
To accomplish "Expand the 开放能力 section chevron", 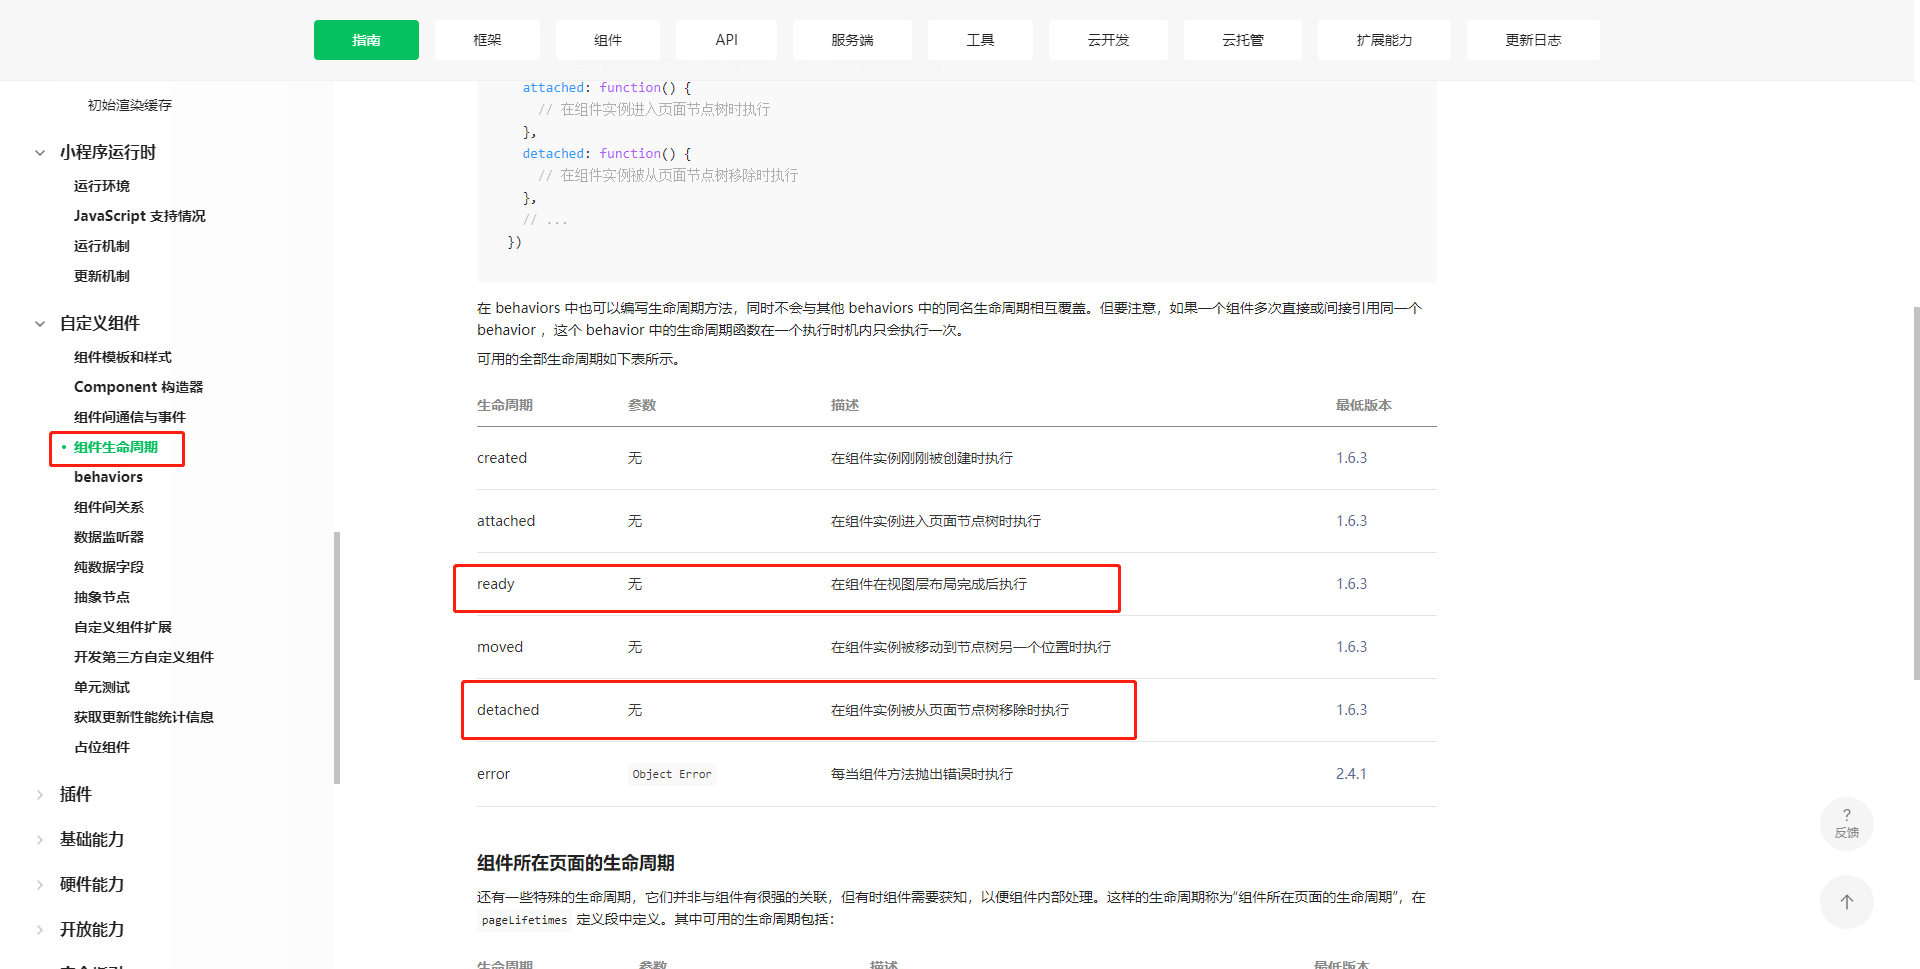I will tap(40, 930).
